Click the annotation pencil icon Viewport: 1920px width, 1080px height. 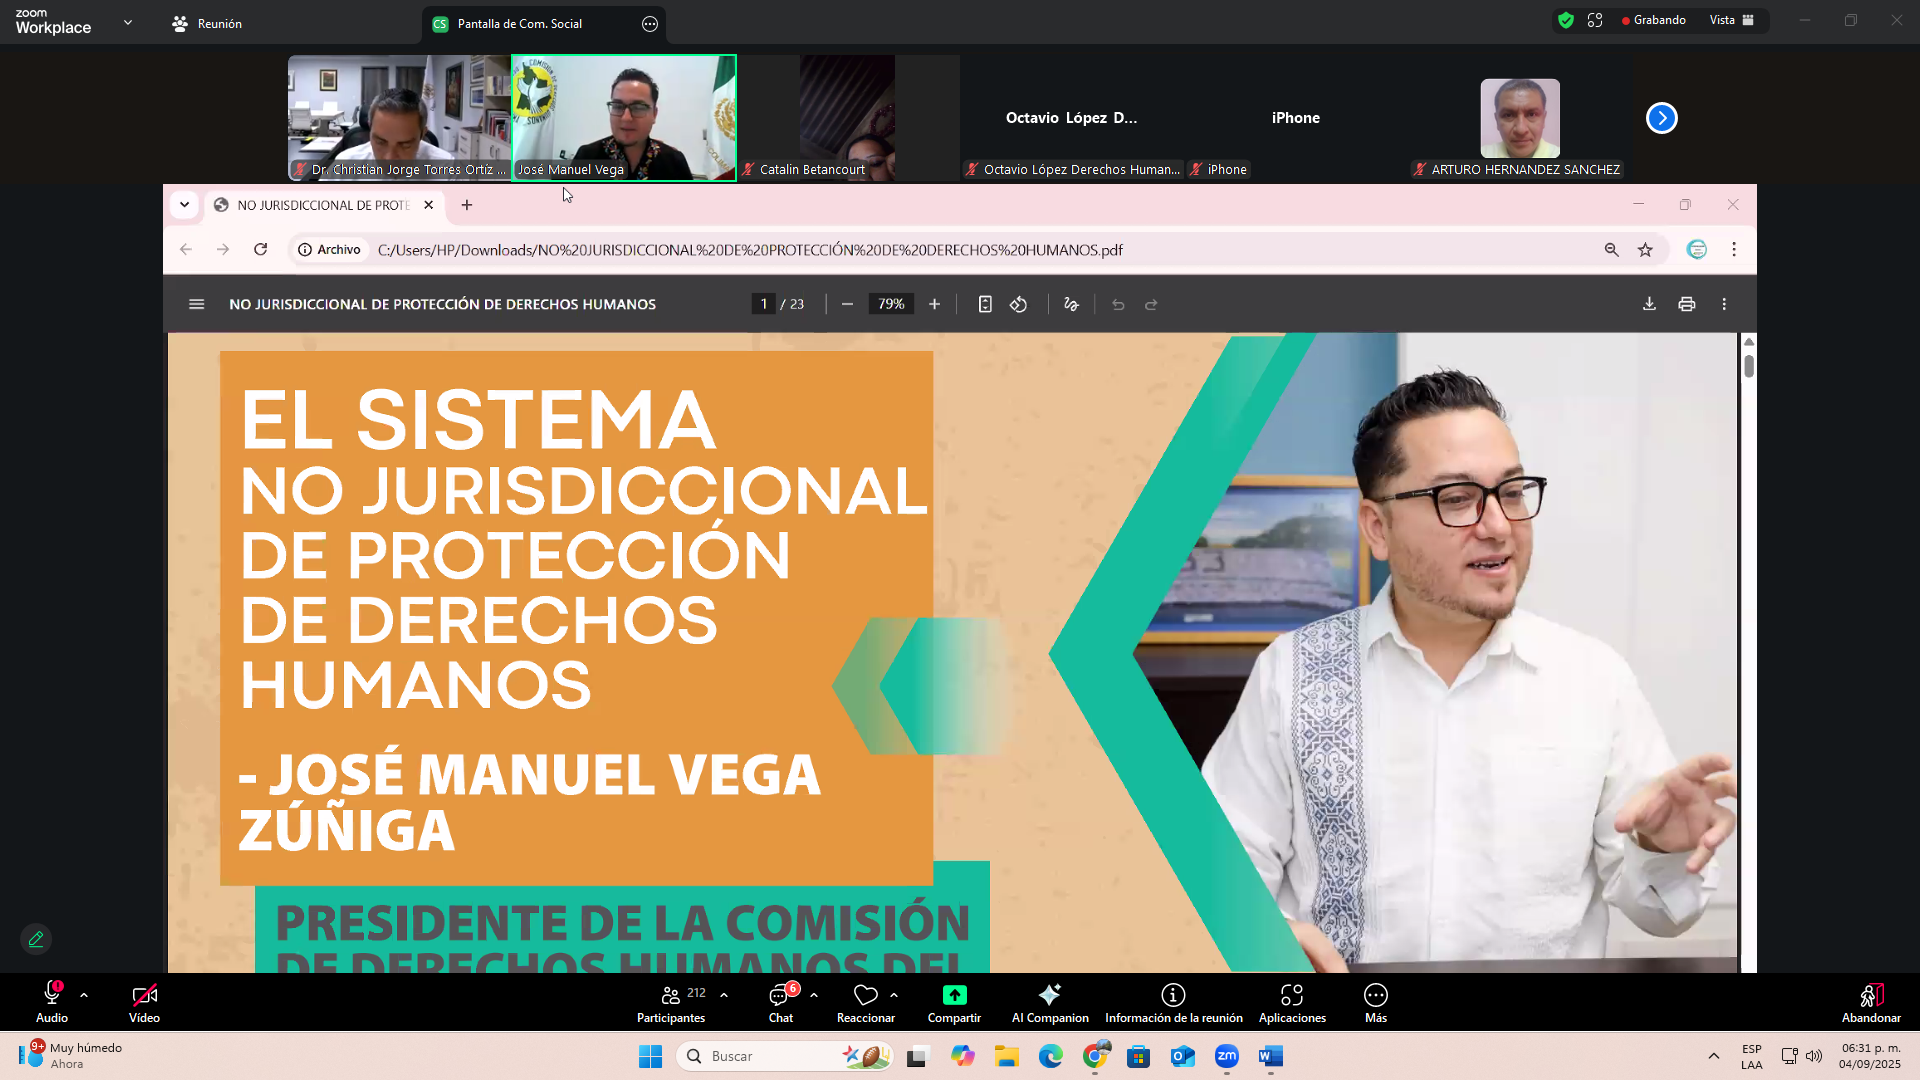(37, 939)
